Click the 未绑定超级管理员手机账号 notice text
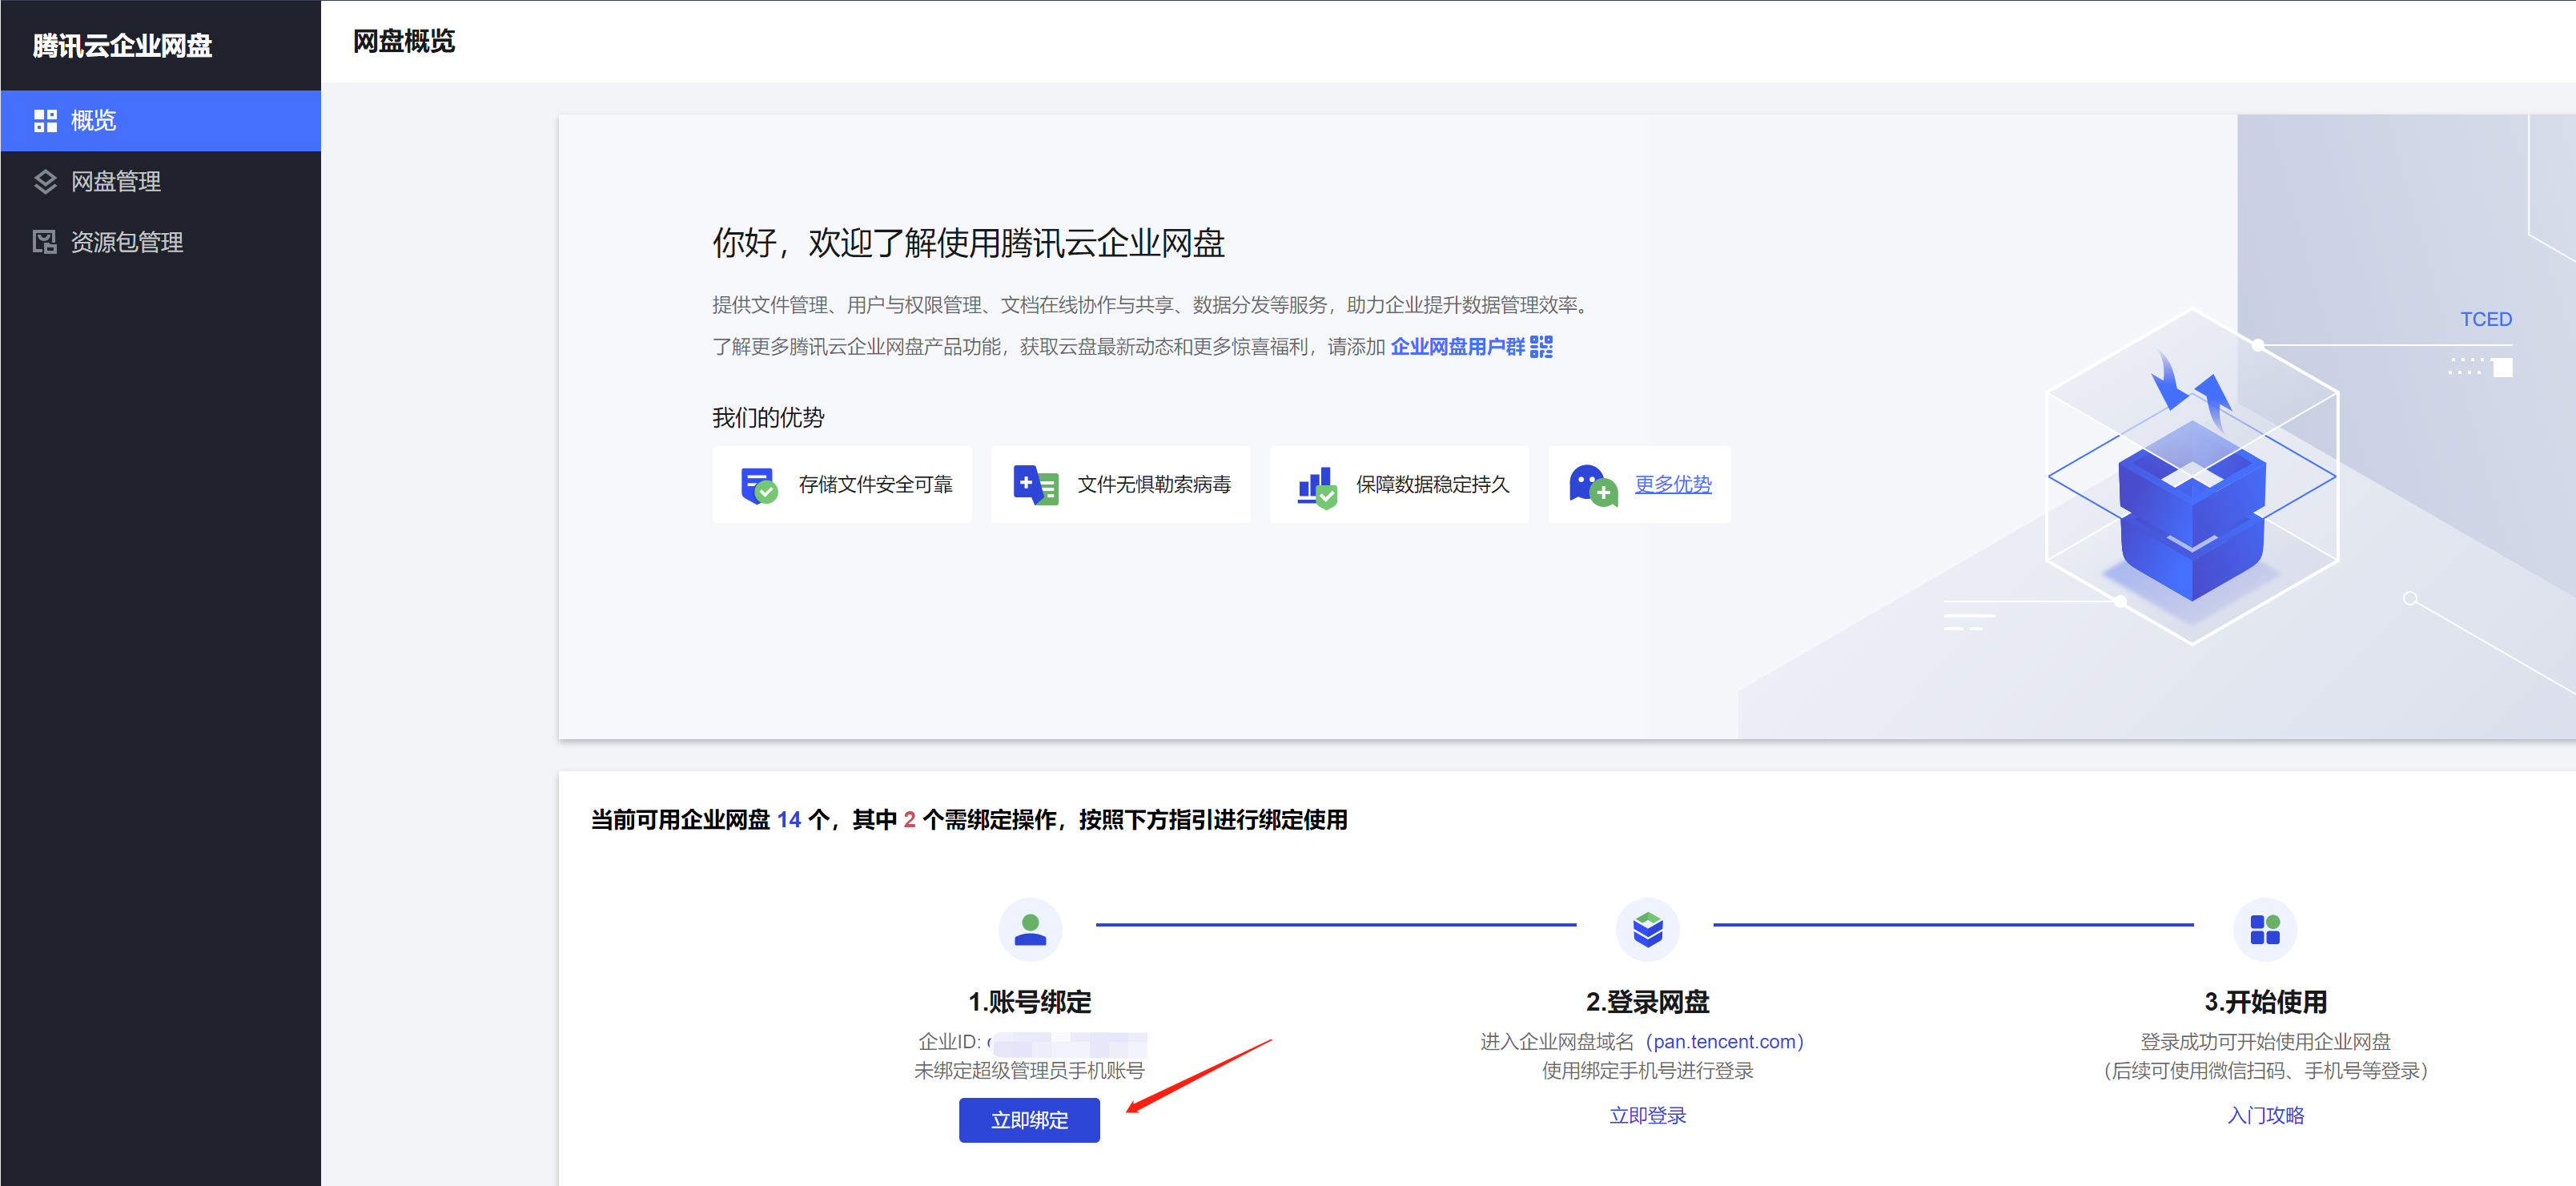The image size is (2576, 1186). (x=1029, y=1071)
